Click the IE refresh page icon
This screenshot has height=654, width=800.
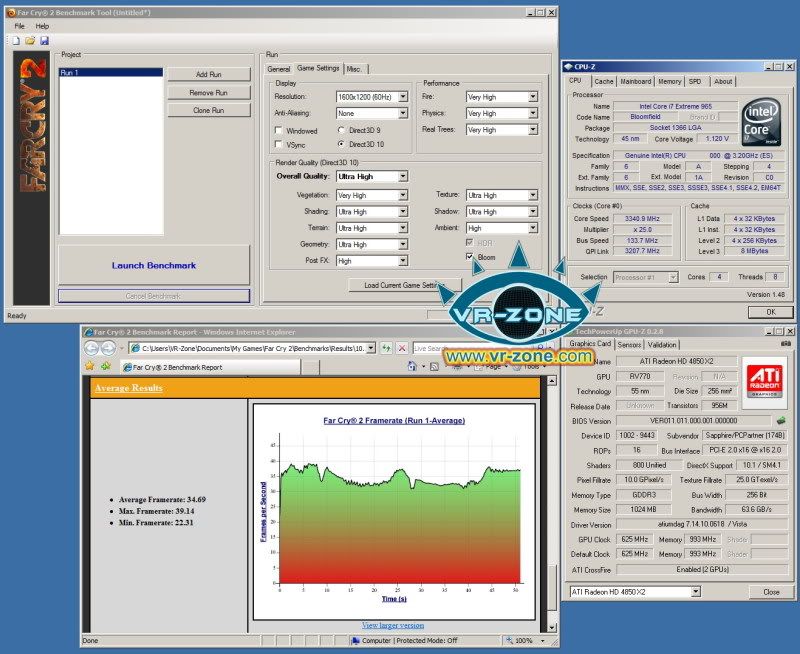coord(385,348)
